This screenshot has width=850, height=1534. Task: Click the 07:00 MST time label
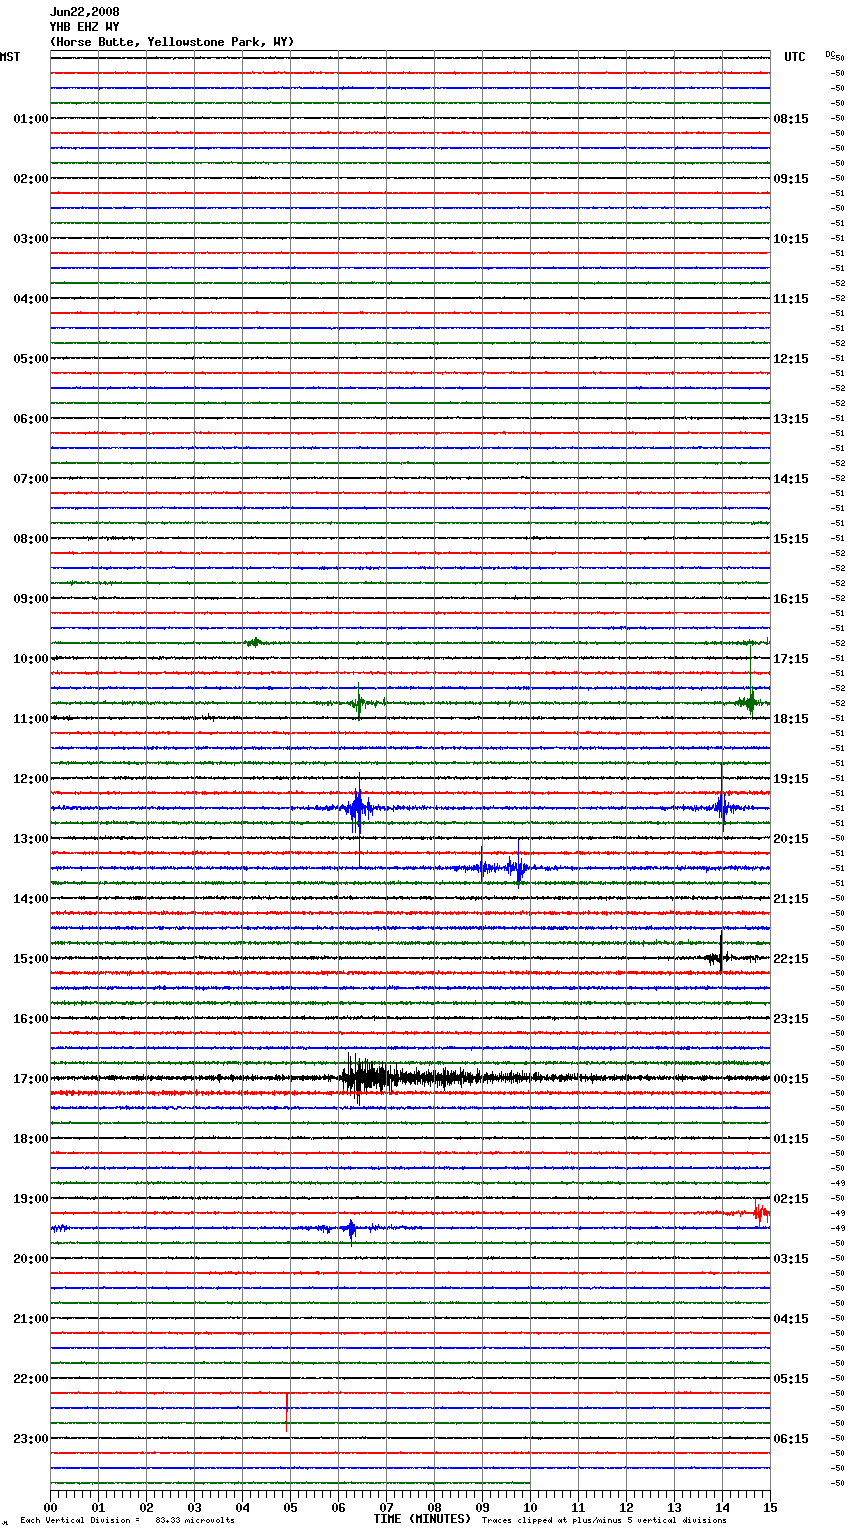point(30,479)
